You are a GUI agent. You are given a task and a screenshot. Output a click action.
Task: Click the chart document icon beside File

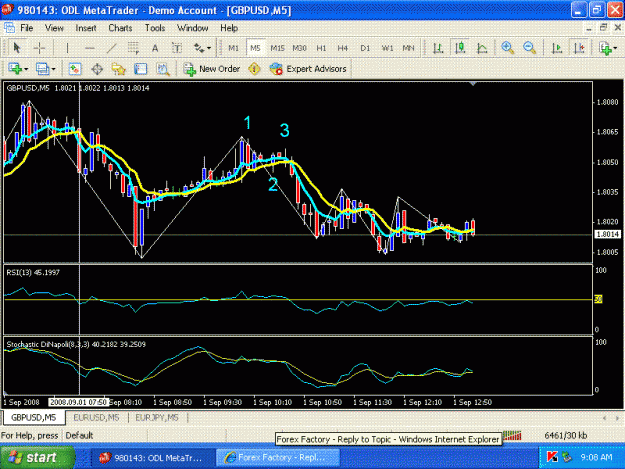pyautogui.click(x=9, y=27)
